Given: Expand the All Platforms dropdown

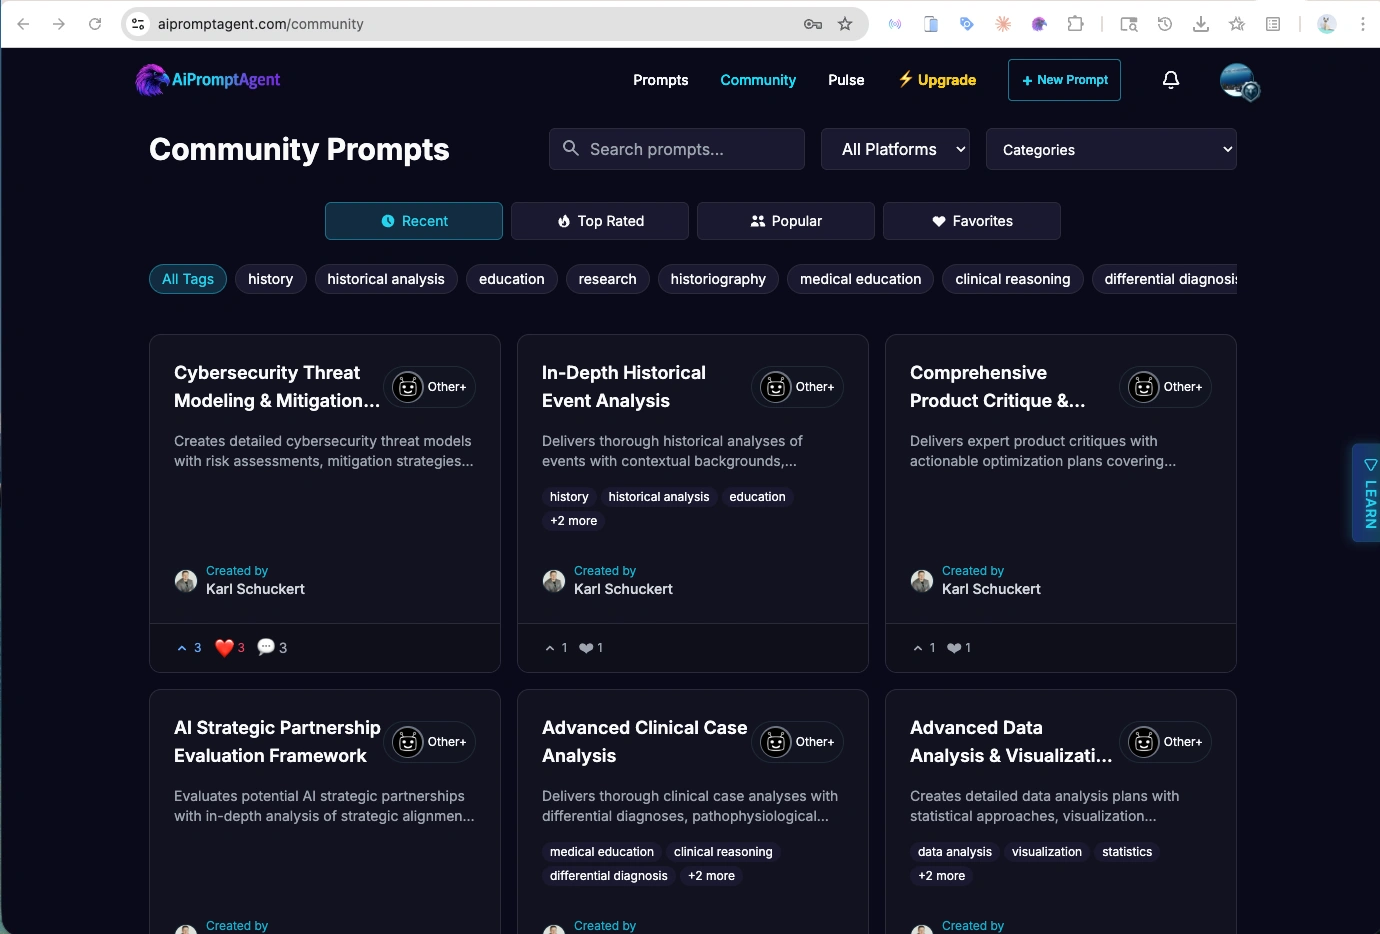Looking at the screenshot, I should pyautogui.click(x=895, y=149).
